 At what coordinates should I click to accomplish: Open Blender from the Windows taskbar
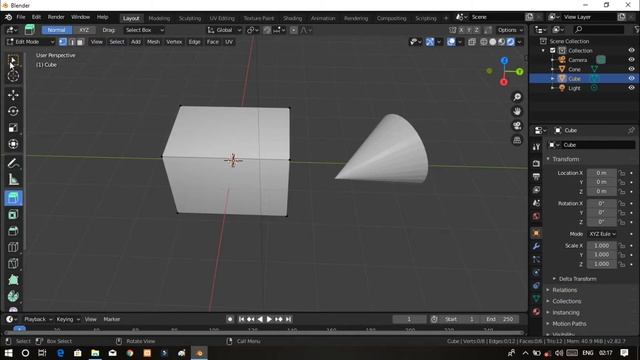click(199, 353)
